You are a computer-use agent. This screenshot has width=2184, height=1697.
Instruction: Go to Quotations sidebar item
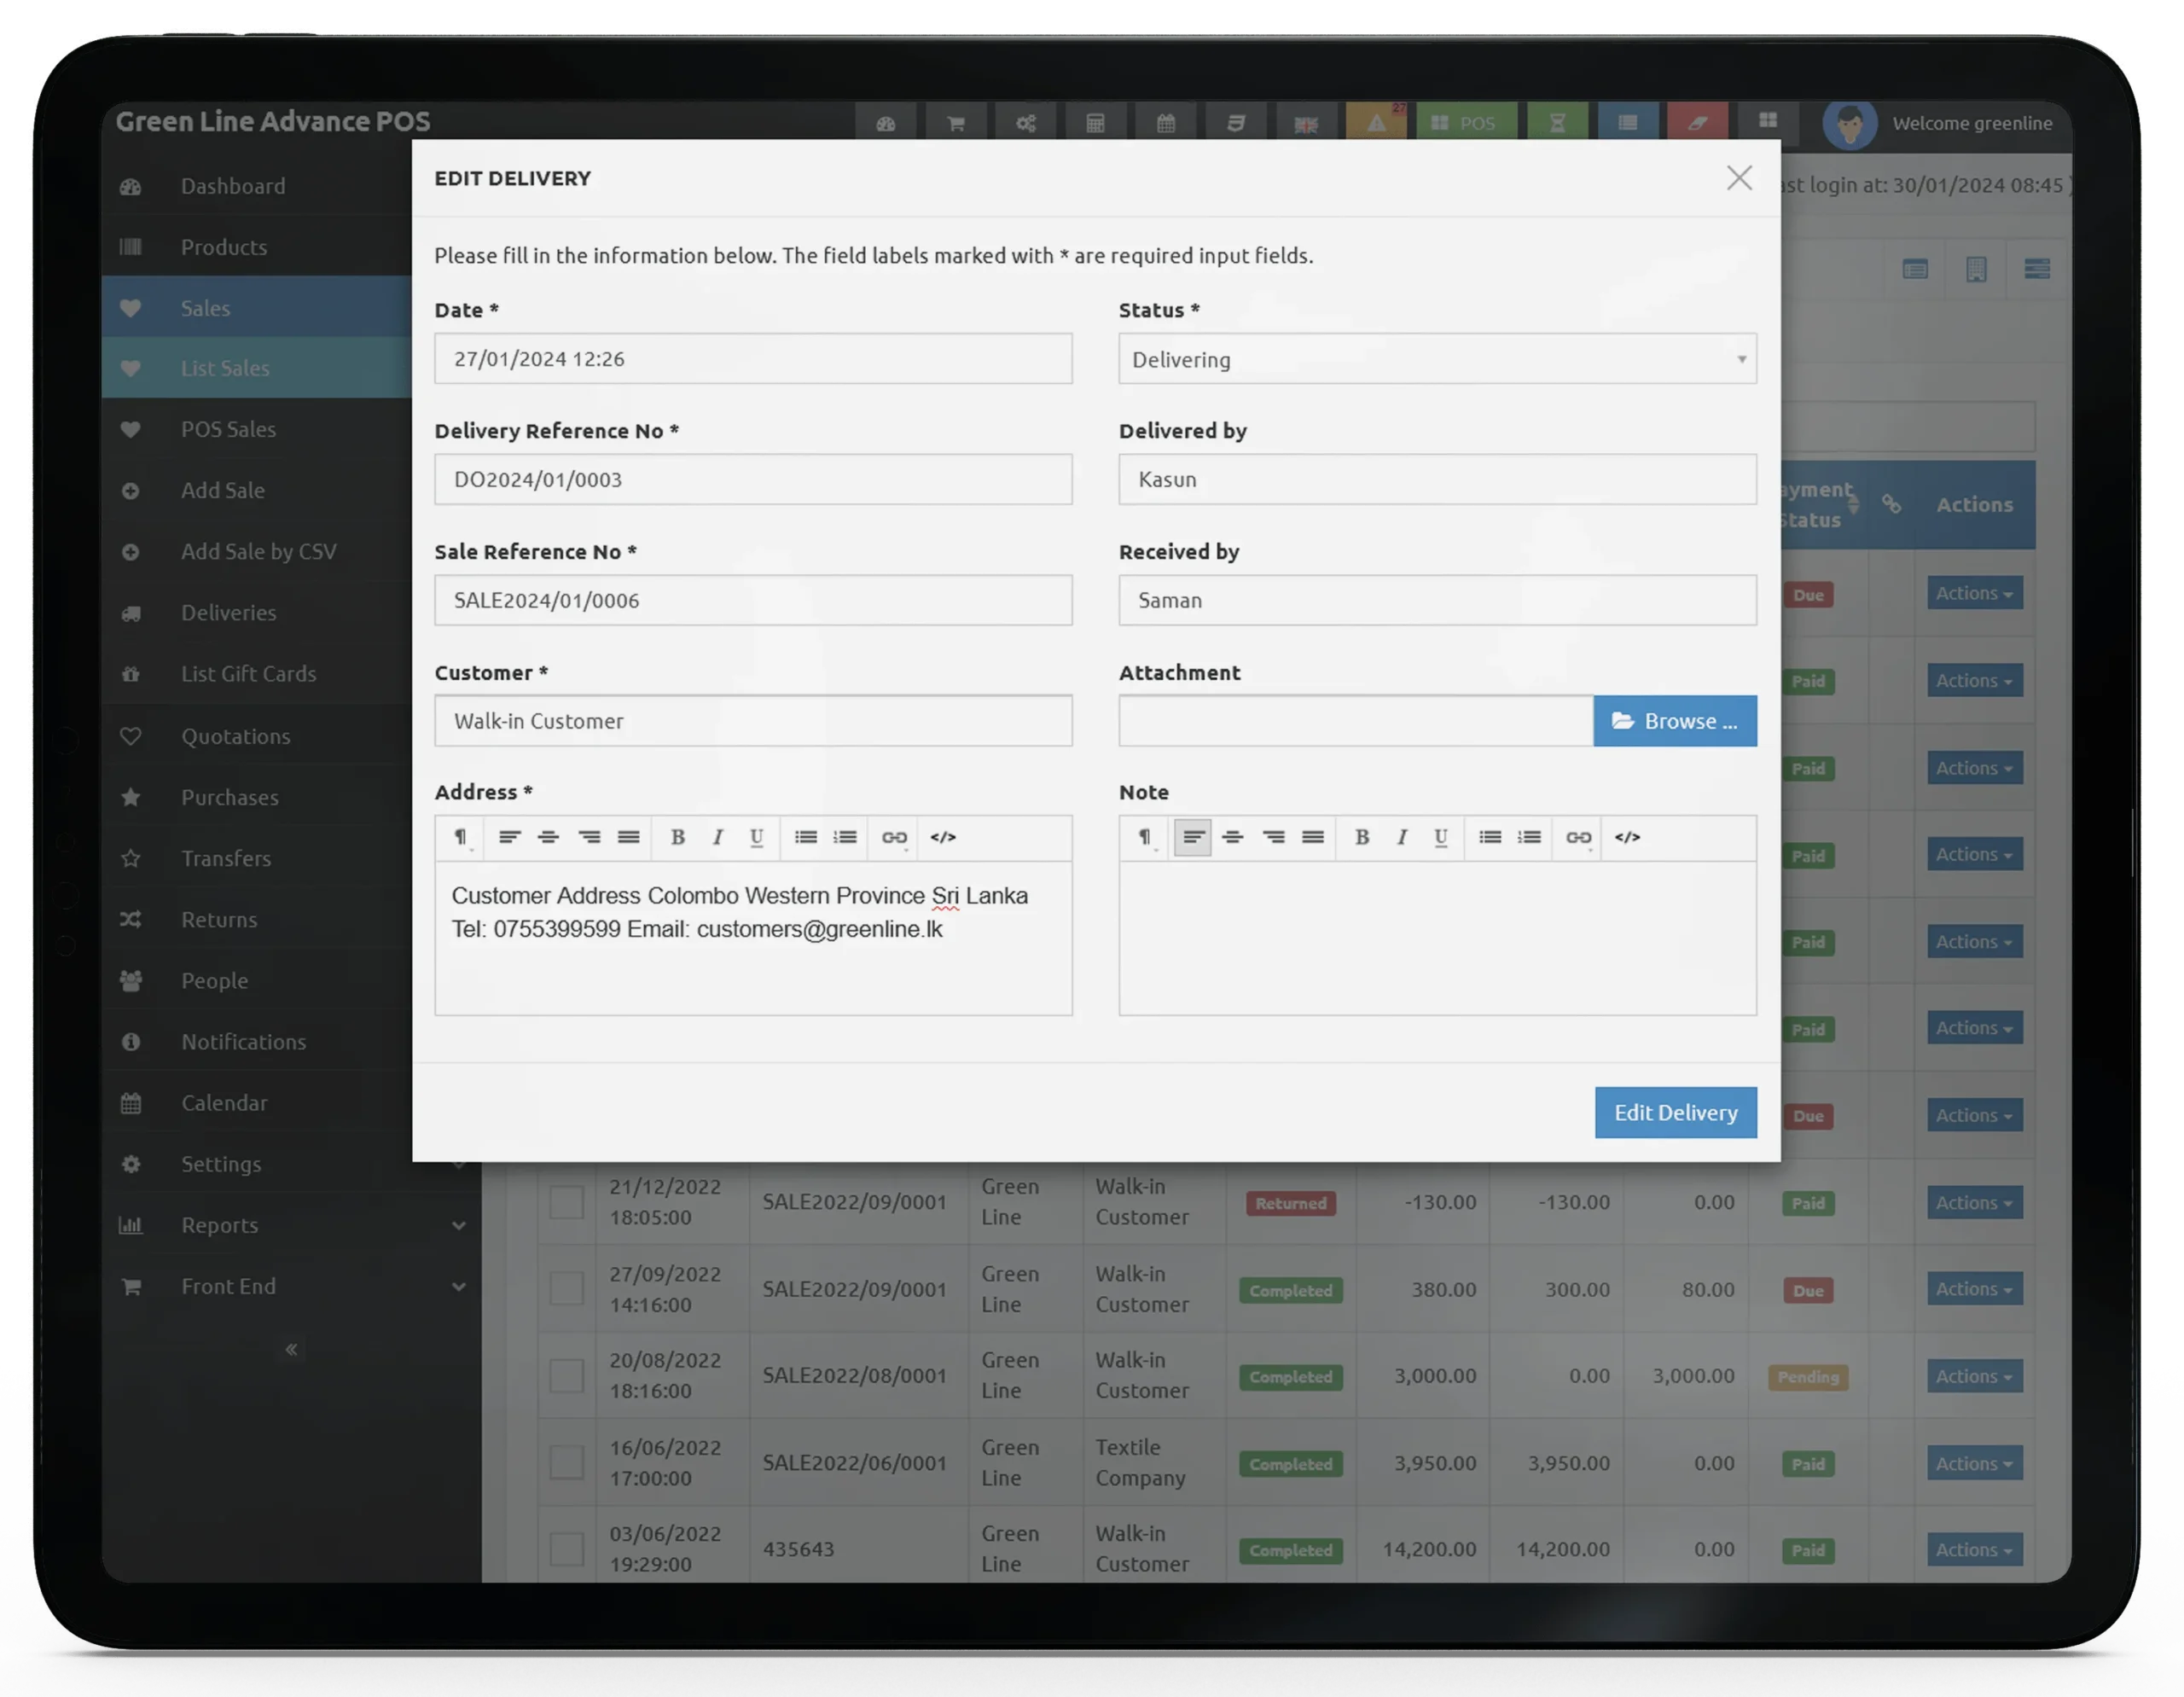[235, 736]
